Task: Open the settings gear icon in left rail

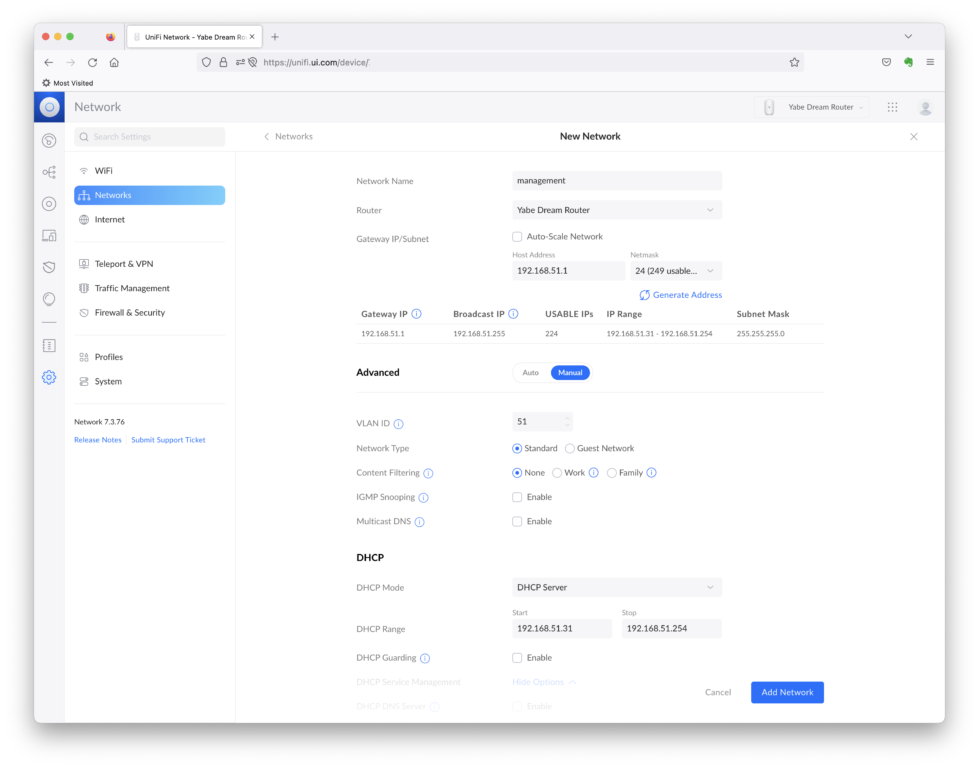Action: [49, 377]
